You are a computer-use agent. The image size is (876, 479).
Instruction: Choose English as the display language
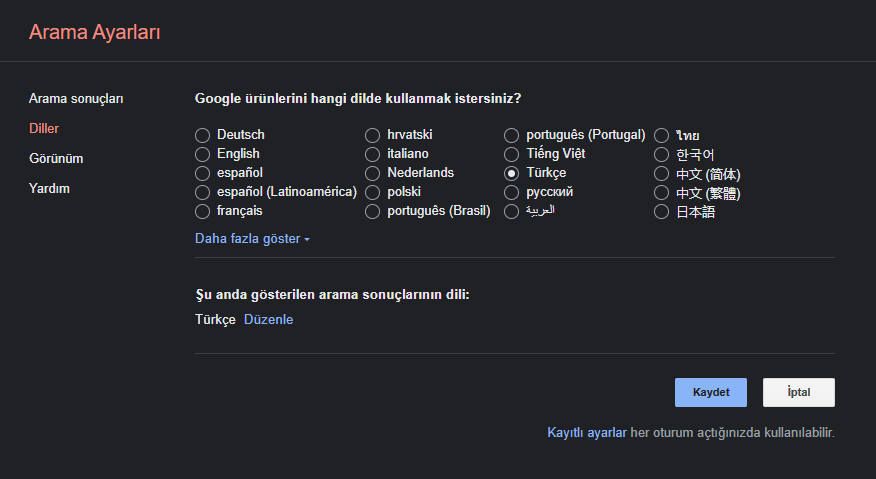(x=202, y=154)
